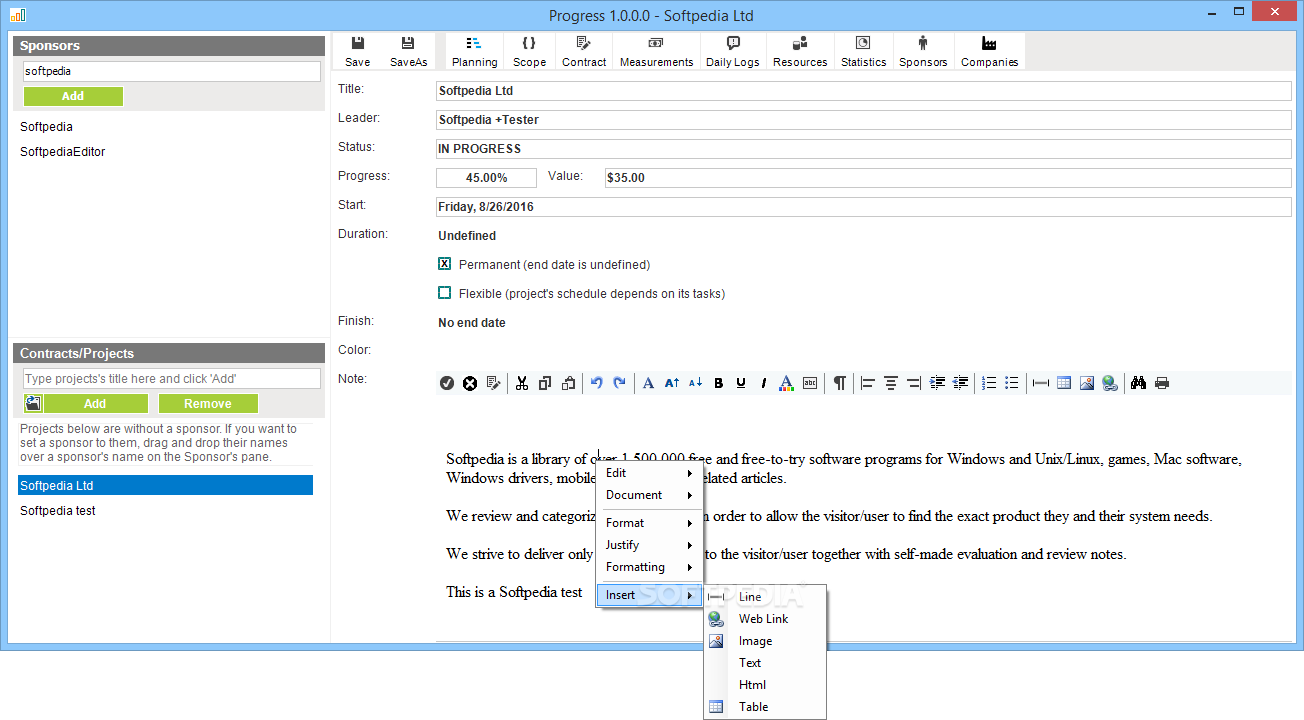The image size is (1304, 720).
Task: Paste using the clipboard icon
Action: tap(568, 383)
